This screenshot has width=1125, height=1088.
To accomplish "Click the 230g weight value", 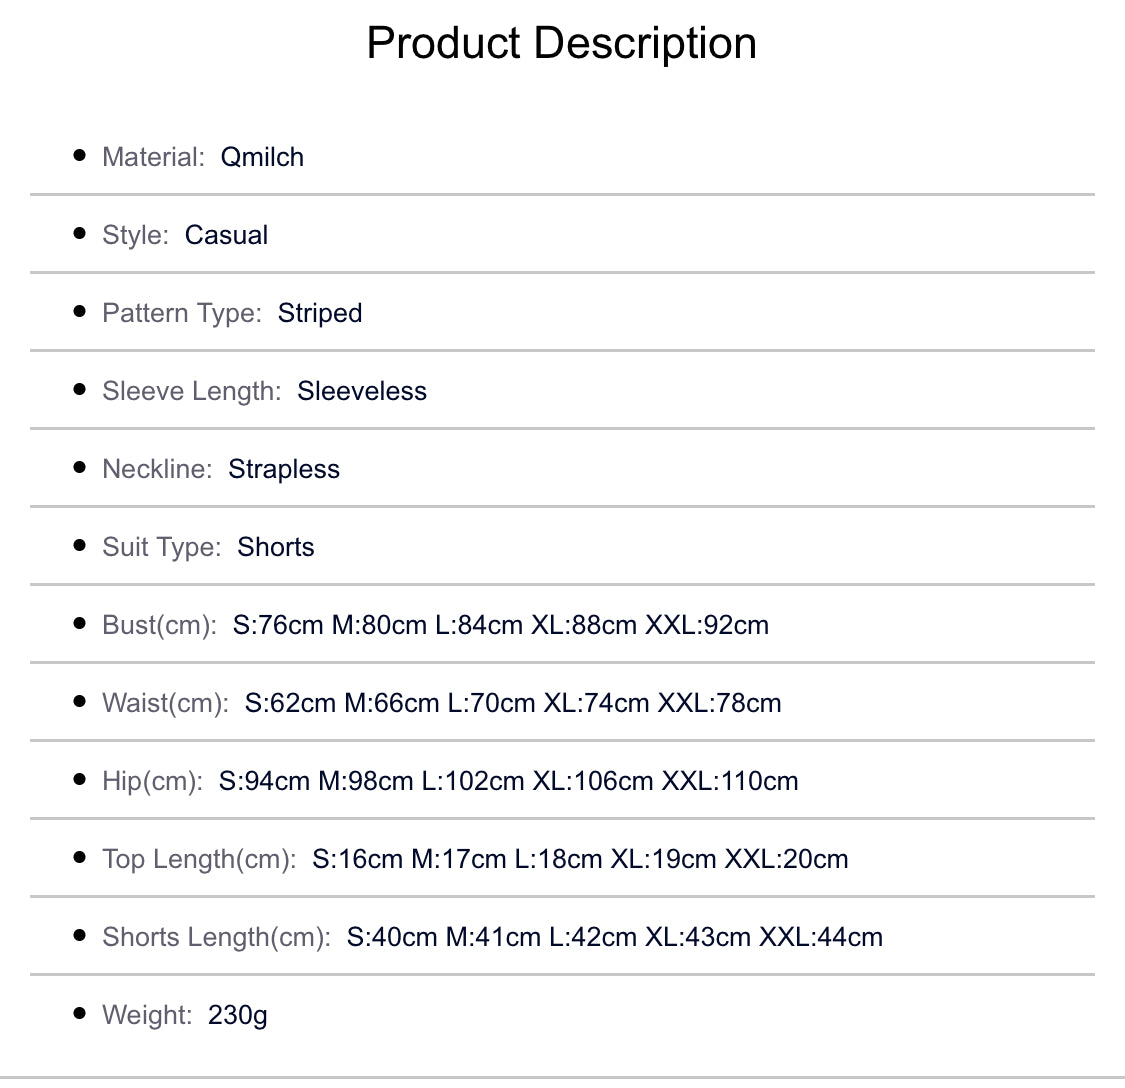I will pos(238,1015).
